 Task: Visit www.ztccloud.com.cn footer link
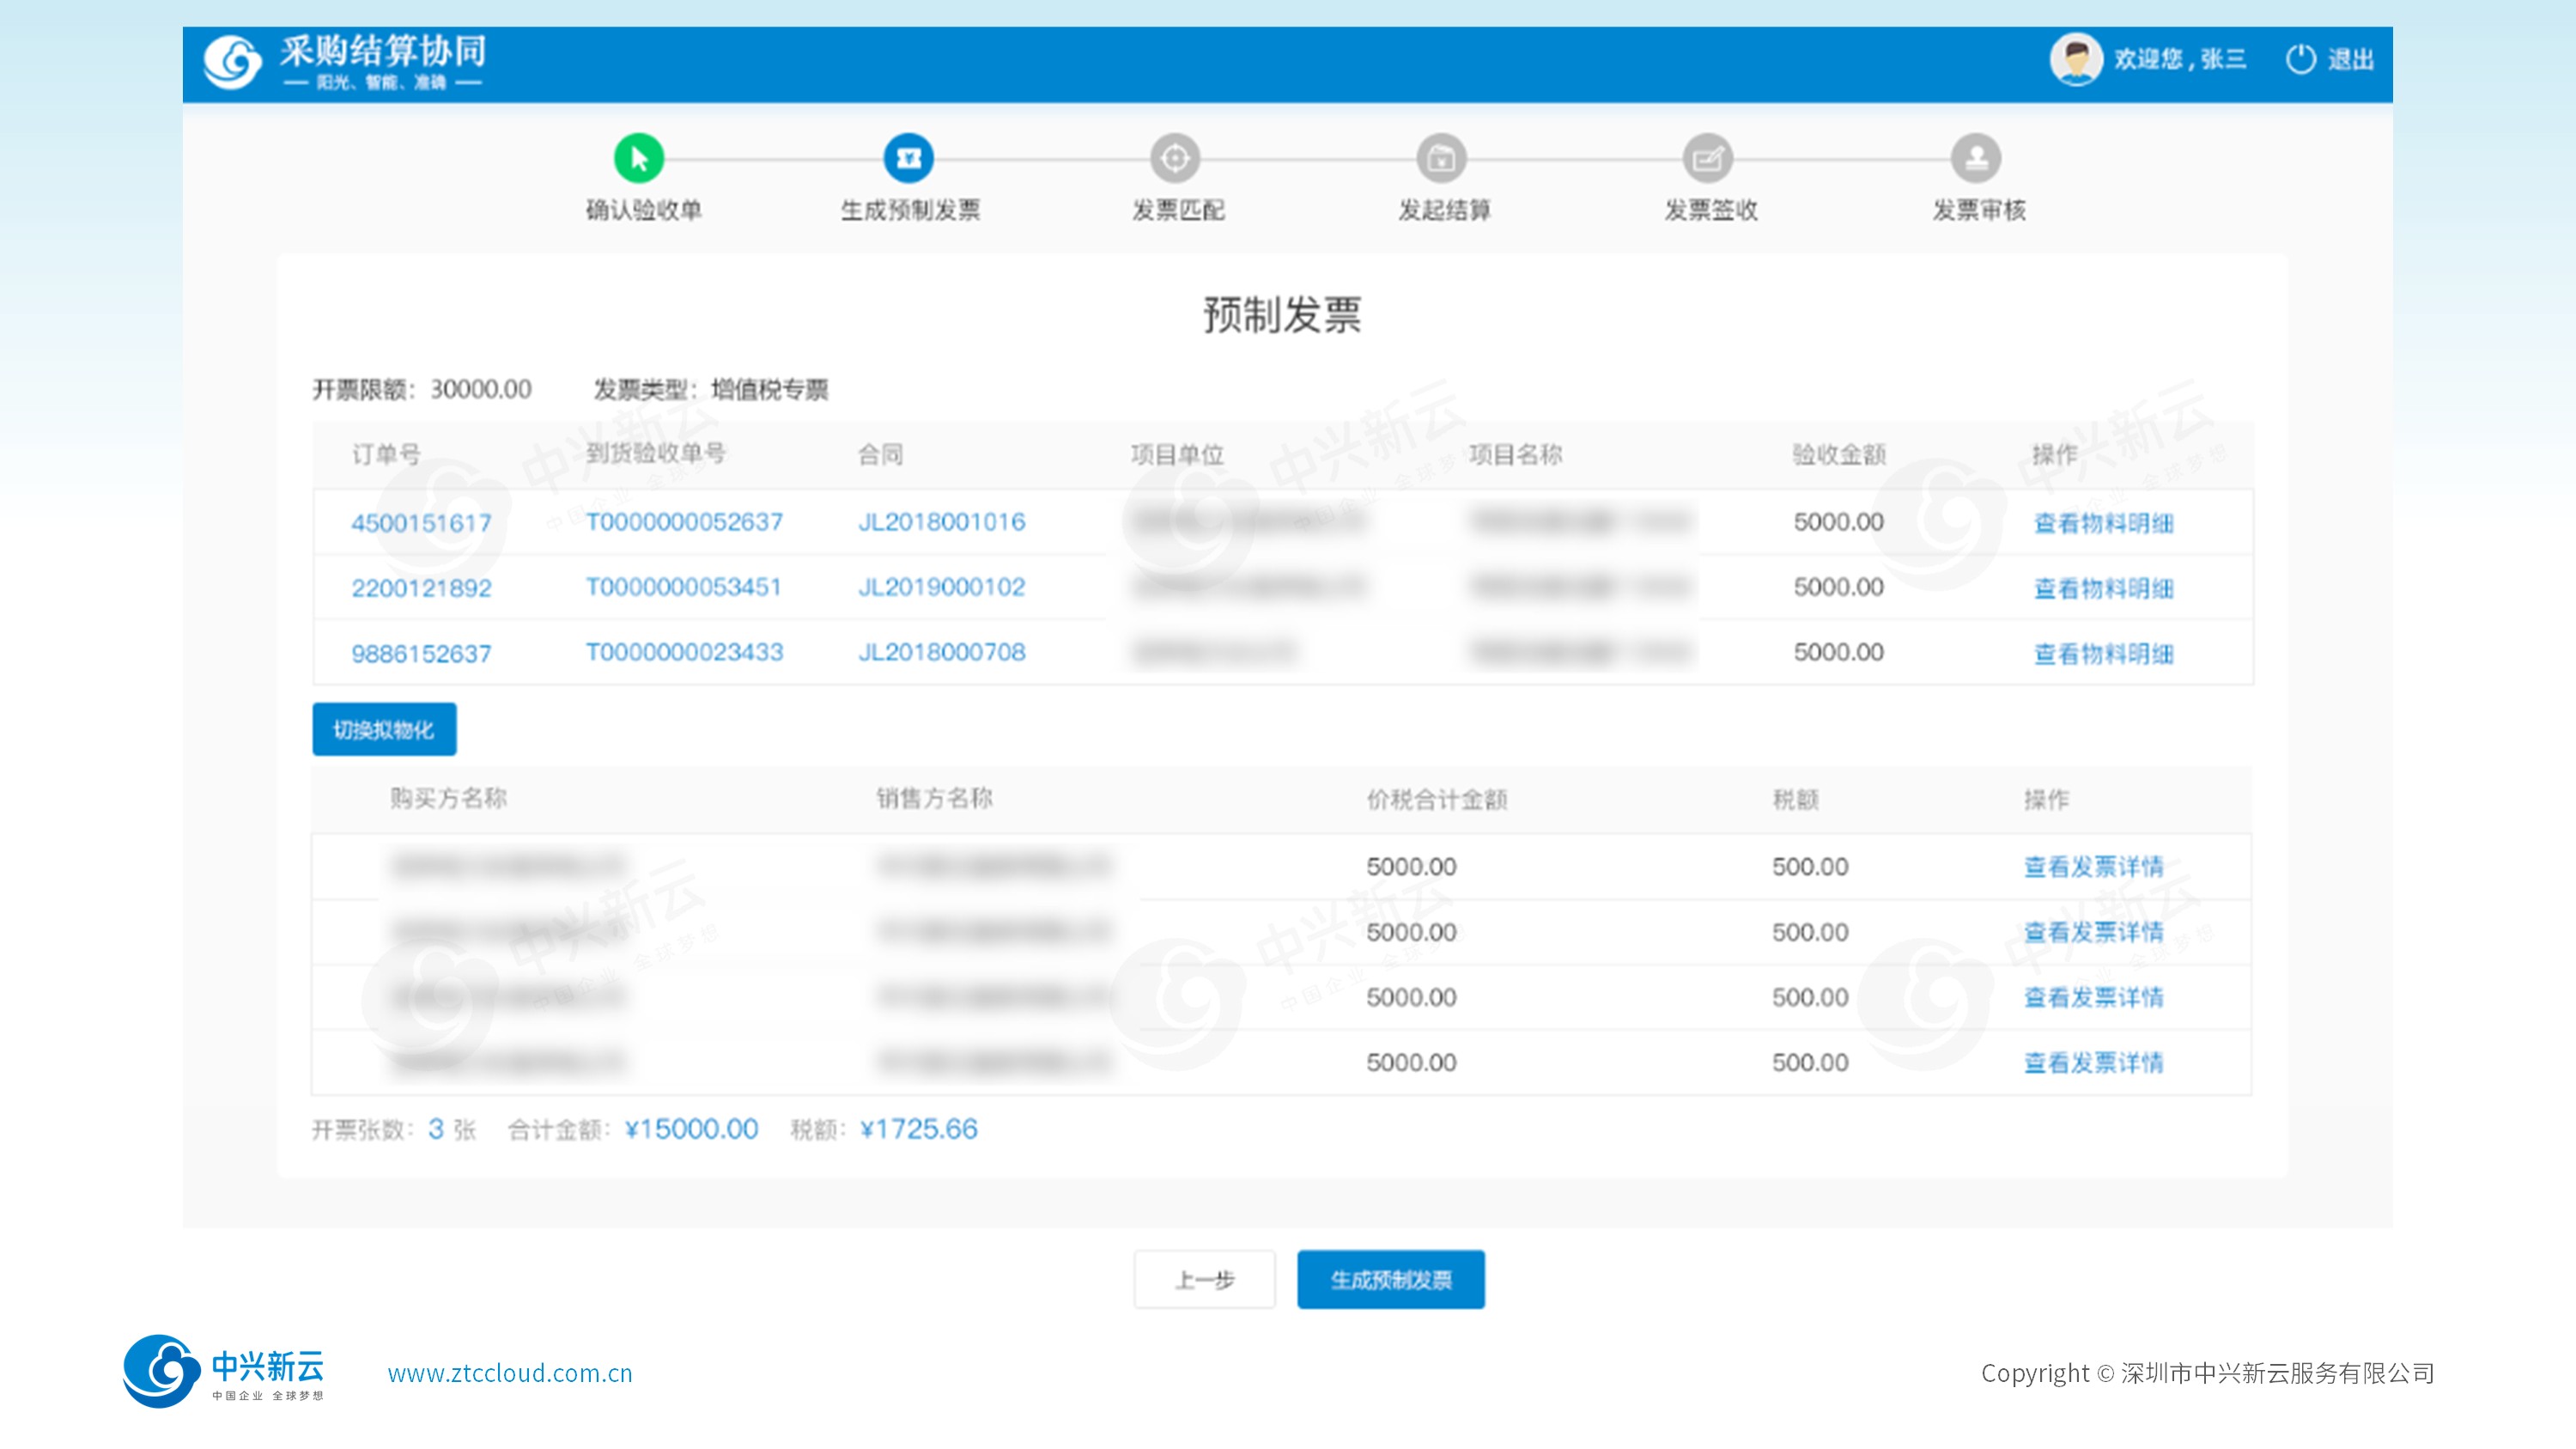[x=510, y=1373]
